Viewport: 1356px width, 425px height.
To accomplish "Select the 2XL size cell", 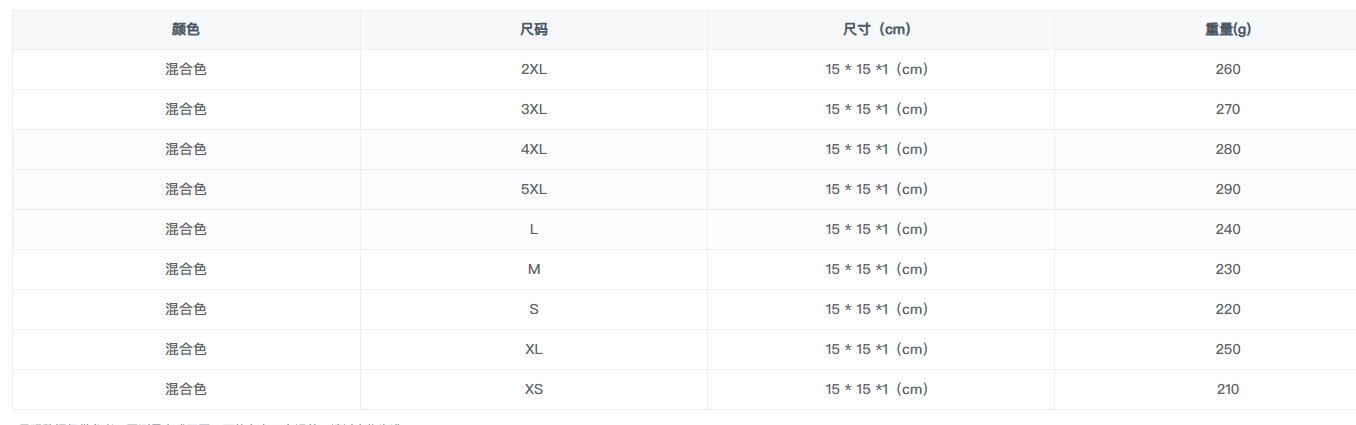I will coord(534,70).
